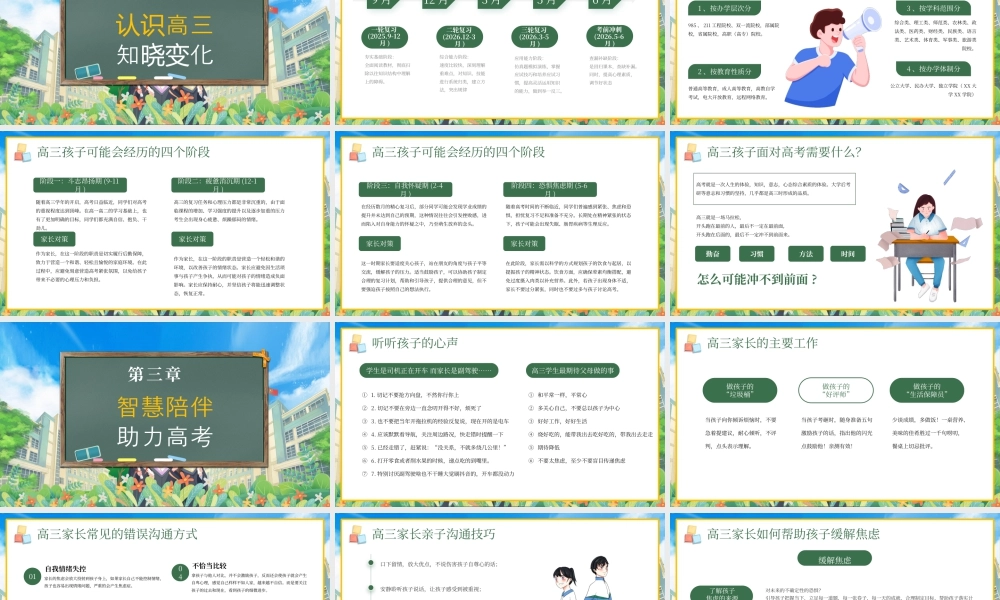Screen dimensions: 1000x600
Task: Click the '二轮复习 (2026.12-3月)' green pill
Action: tap(459, 36)
